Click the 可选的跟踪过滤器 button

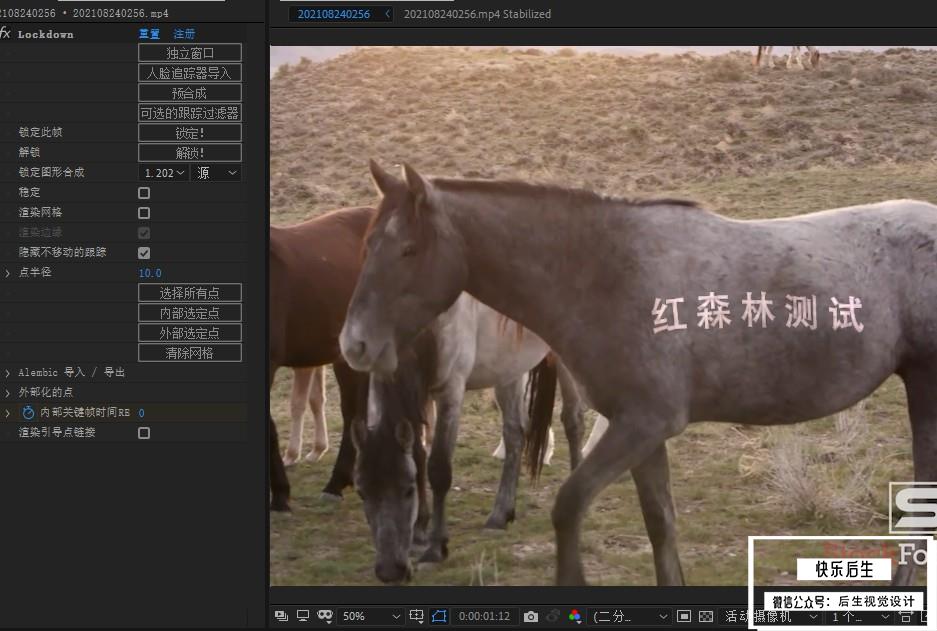[190, 113]
